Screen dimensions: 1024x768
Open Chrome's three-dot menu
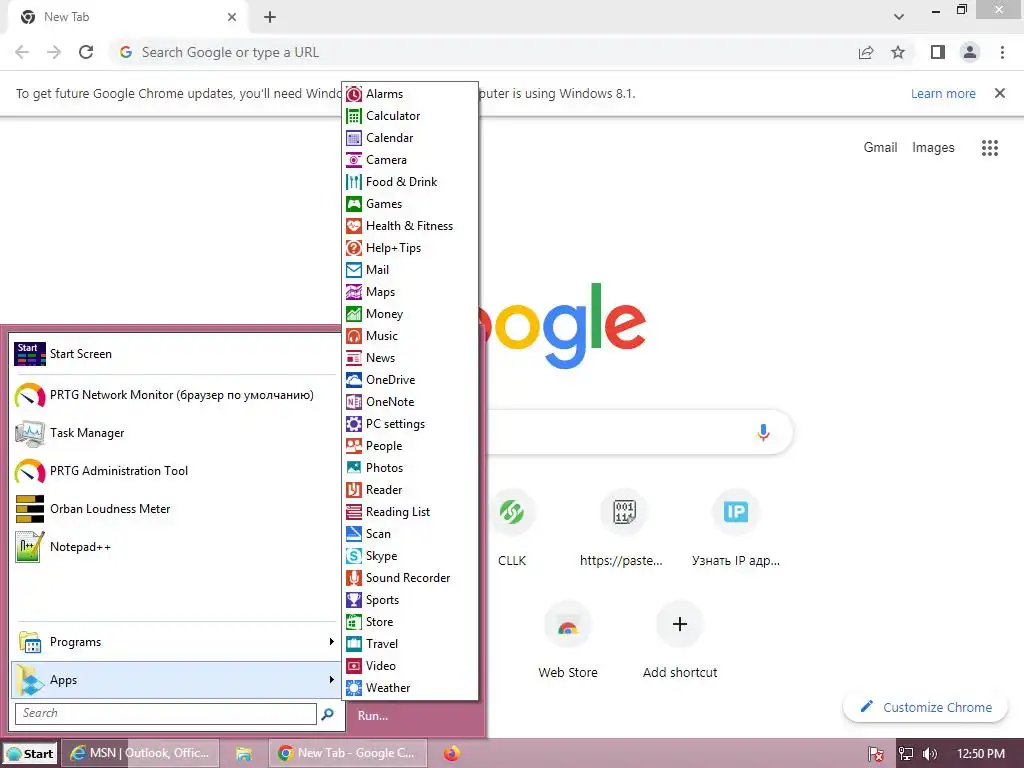coord(1002,52)
